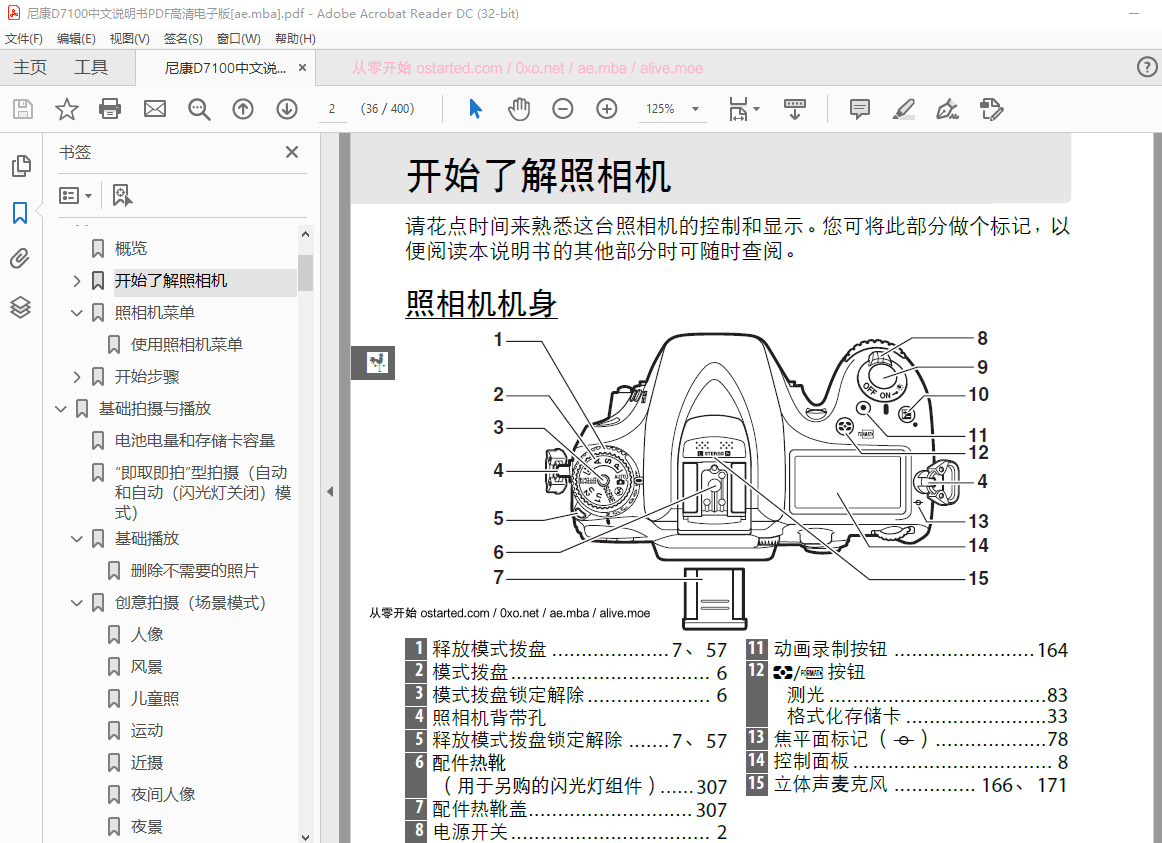Screen dimensions: 1162x843
Task: Switch to the 主页 tab
Action: (30, 67)
